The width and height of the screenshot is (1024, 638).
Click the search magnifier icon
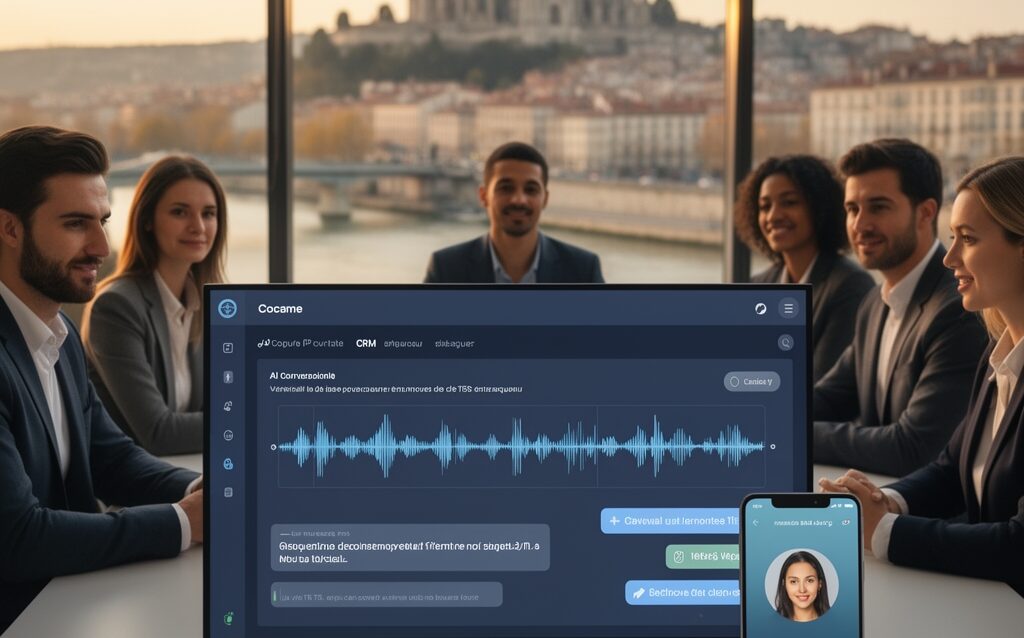786,343
